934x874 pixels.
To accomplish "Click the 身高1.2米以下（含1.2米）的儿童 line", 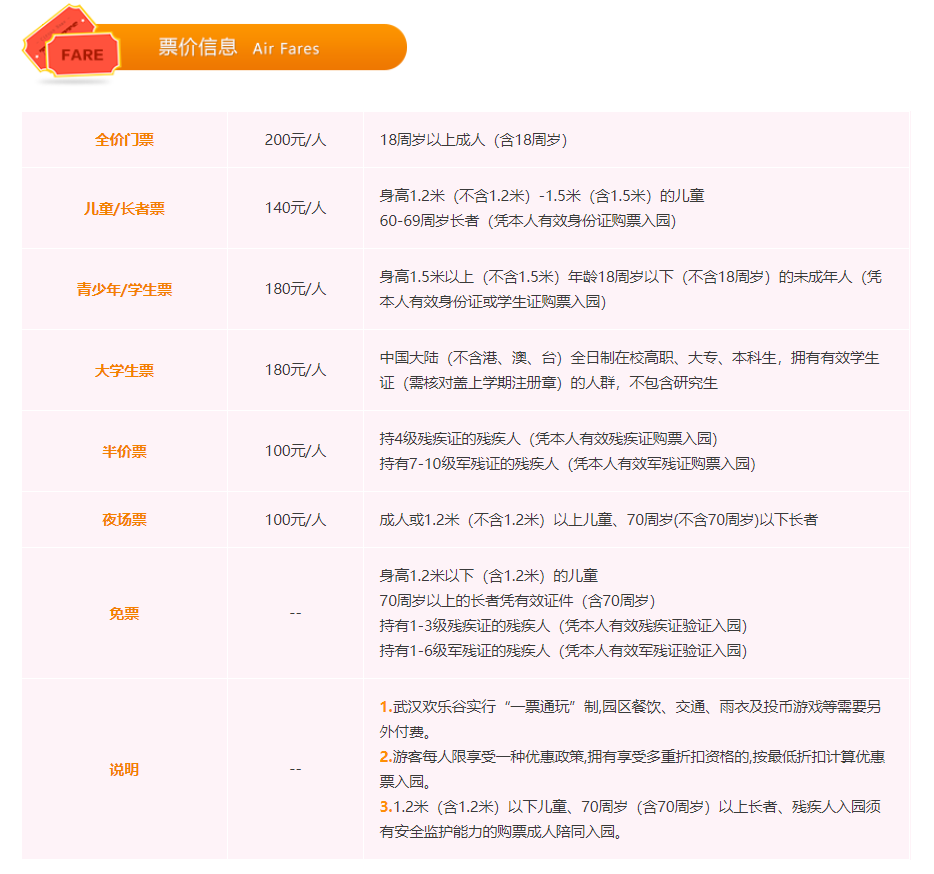I will [x=489, y=576].
